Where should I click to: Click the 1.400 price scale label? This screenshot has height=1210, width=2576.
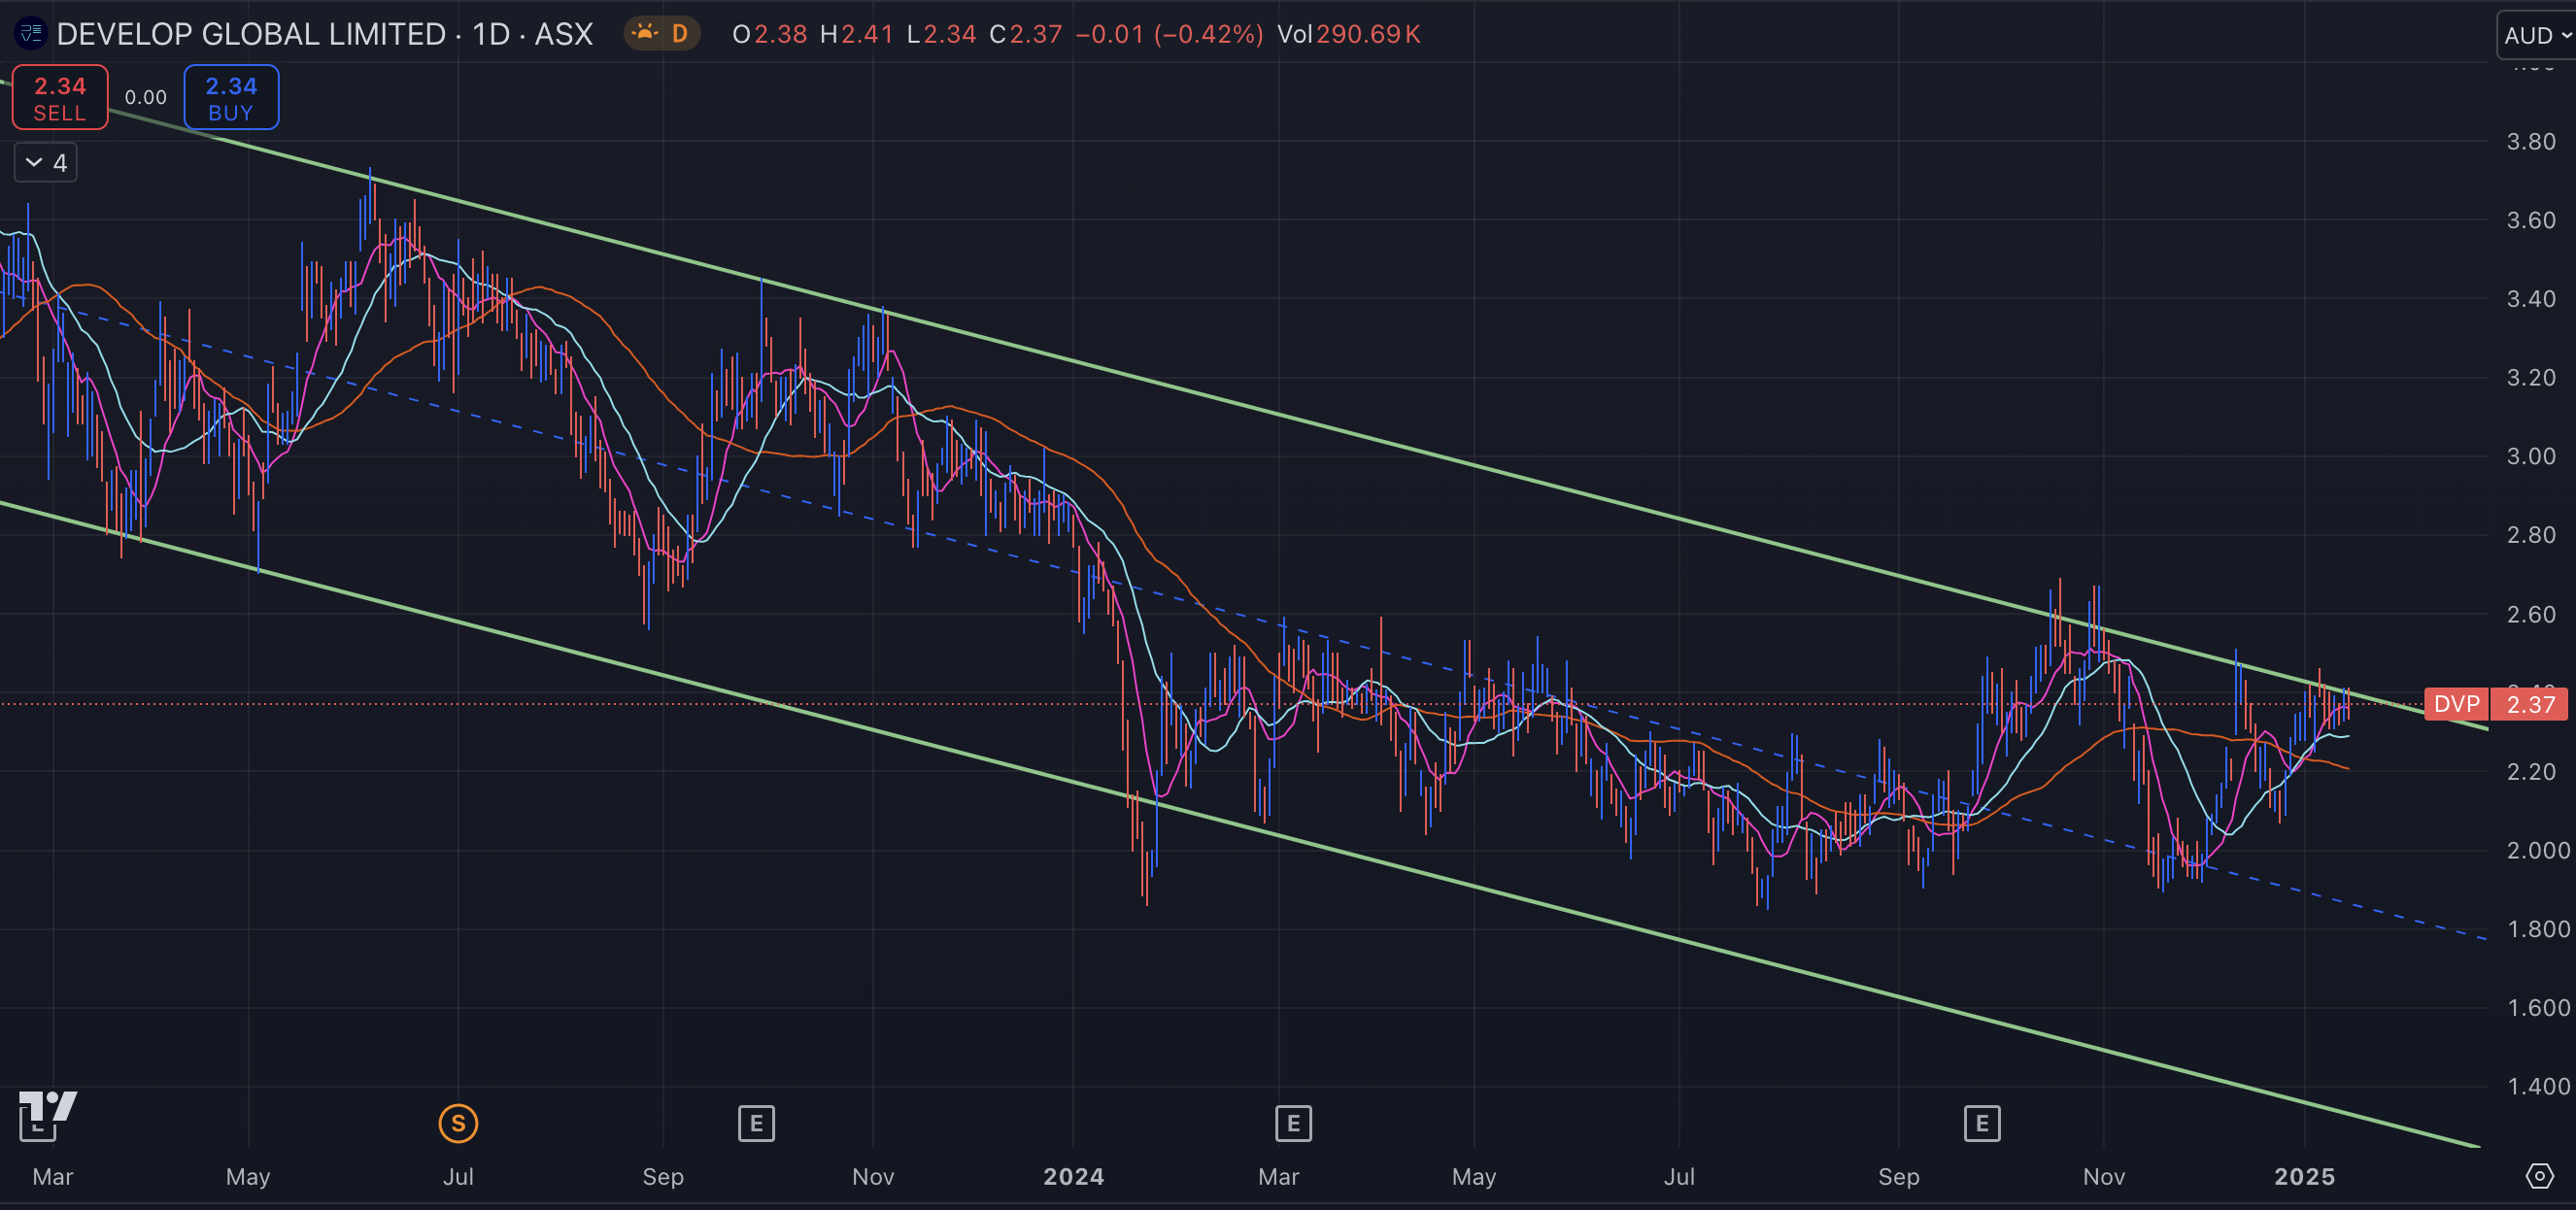point(2537,1087)
